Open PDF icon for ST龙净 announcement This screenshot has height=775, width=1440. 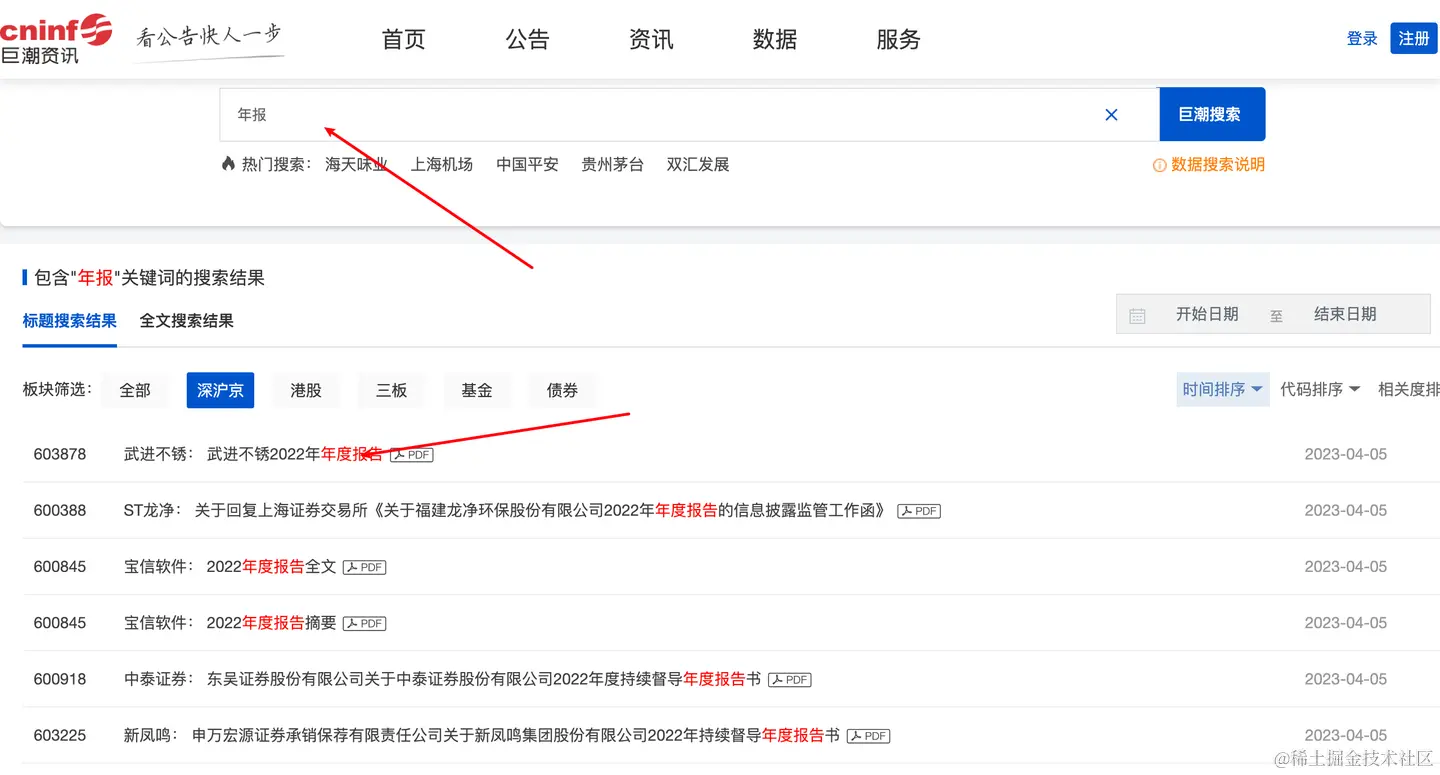[x=918, y=511]
